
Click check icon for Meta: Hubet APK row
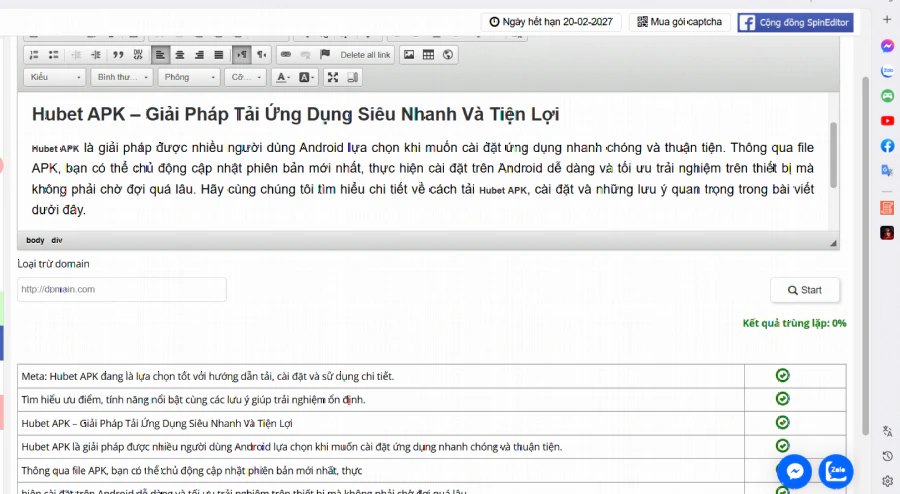click(782, 375)
